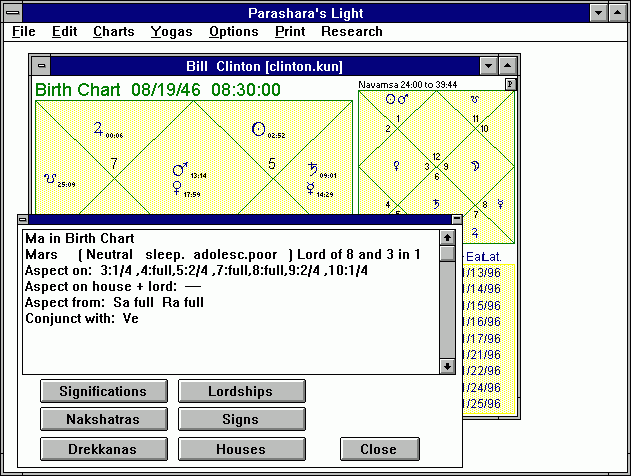
Task: Click the 'Ma in Birth Chart' line
Action: (80, 238)
